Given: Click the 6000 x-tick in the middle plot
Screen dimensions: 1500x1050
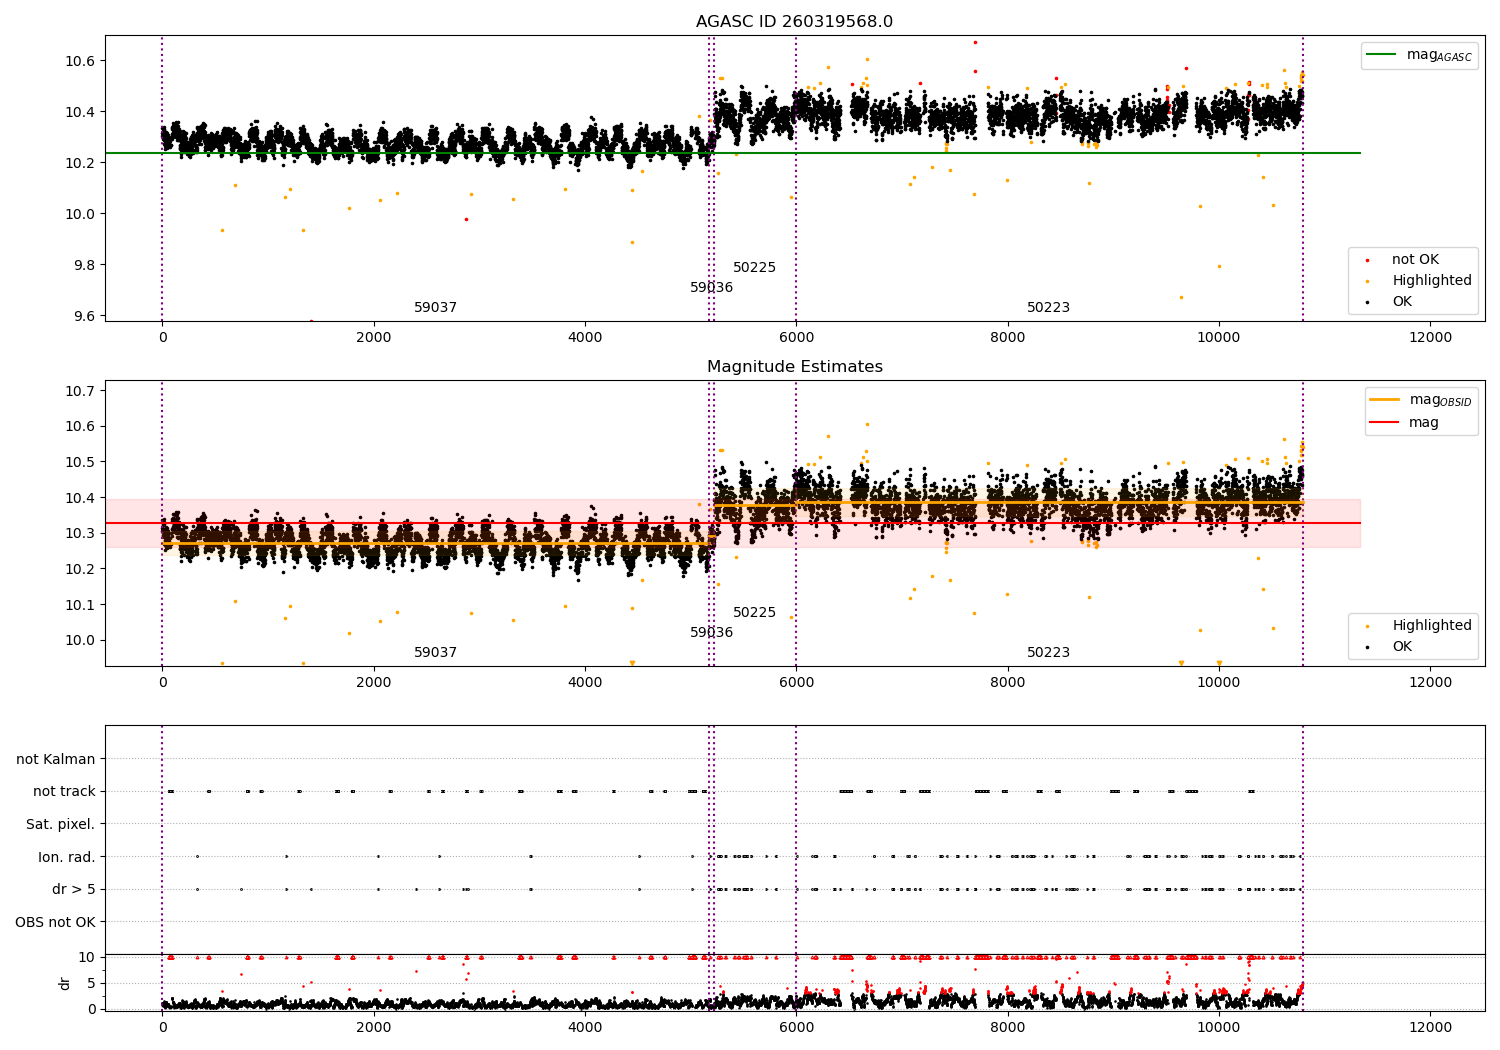Looking at the screenshot, I should coord(796,682).
